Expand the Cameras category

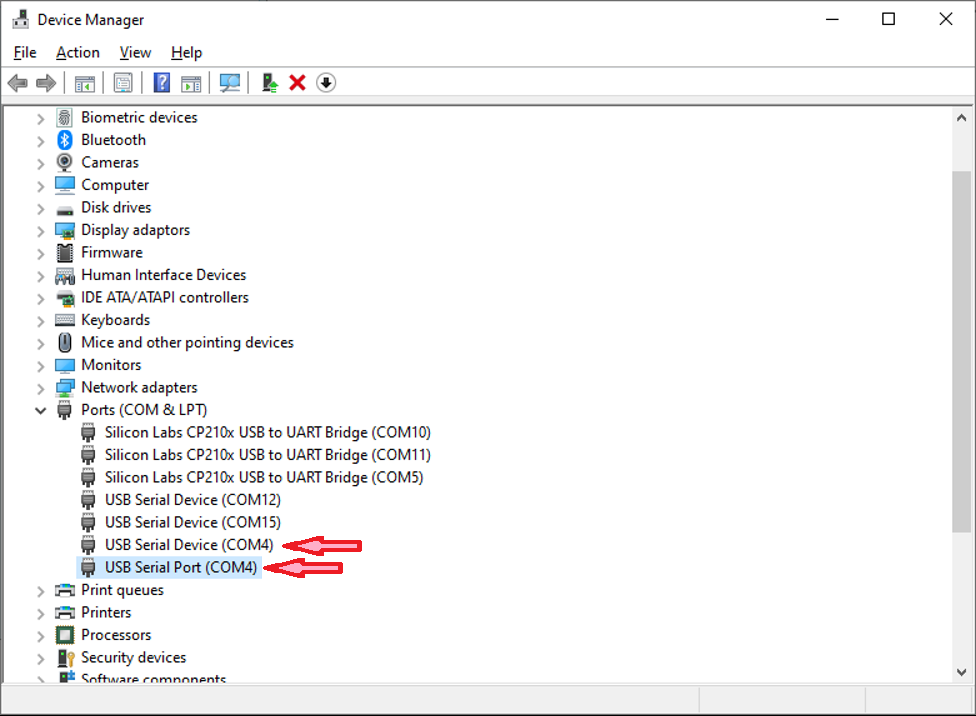tap(40, 164)
